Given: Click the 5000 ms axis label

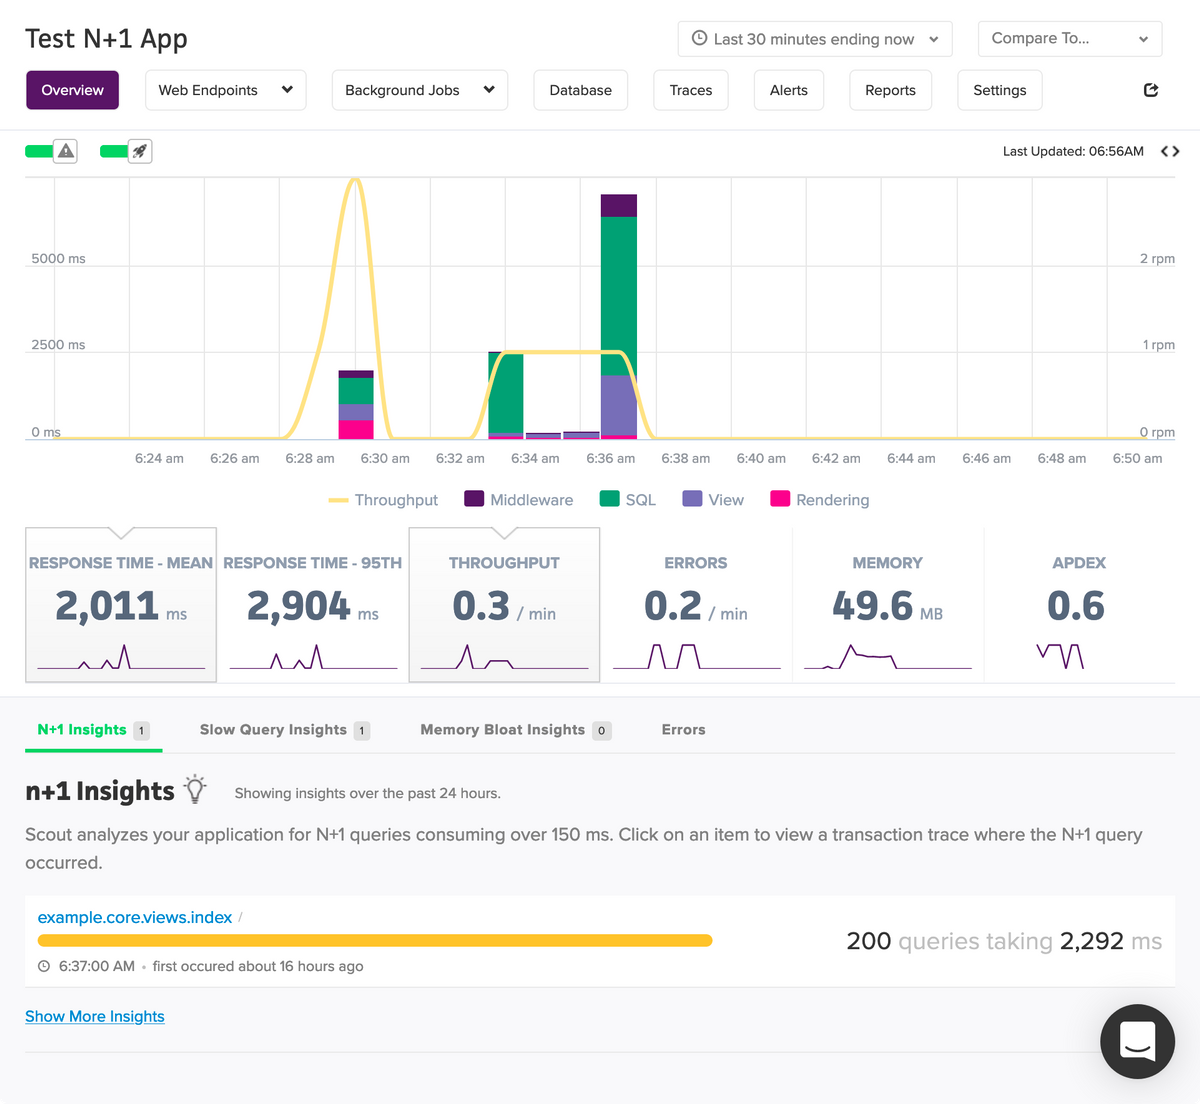Looking at the screenshot, I should point(58,258).
